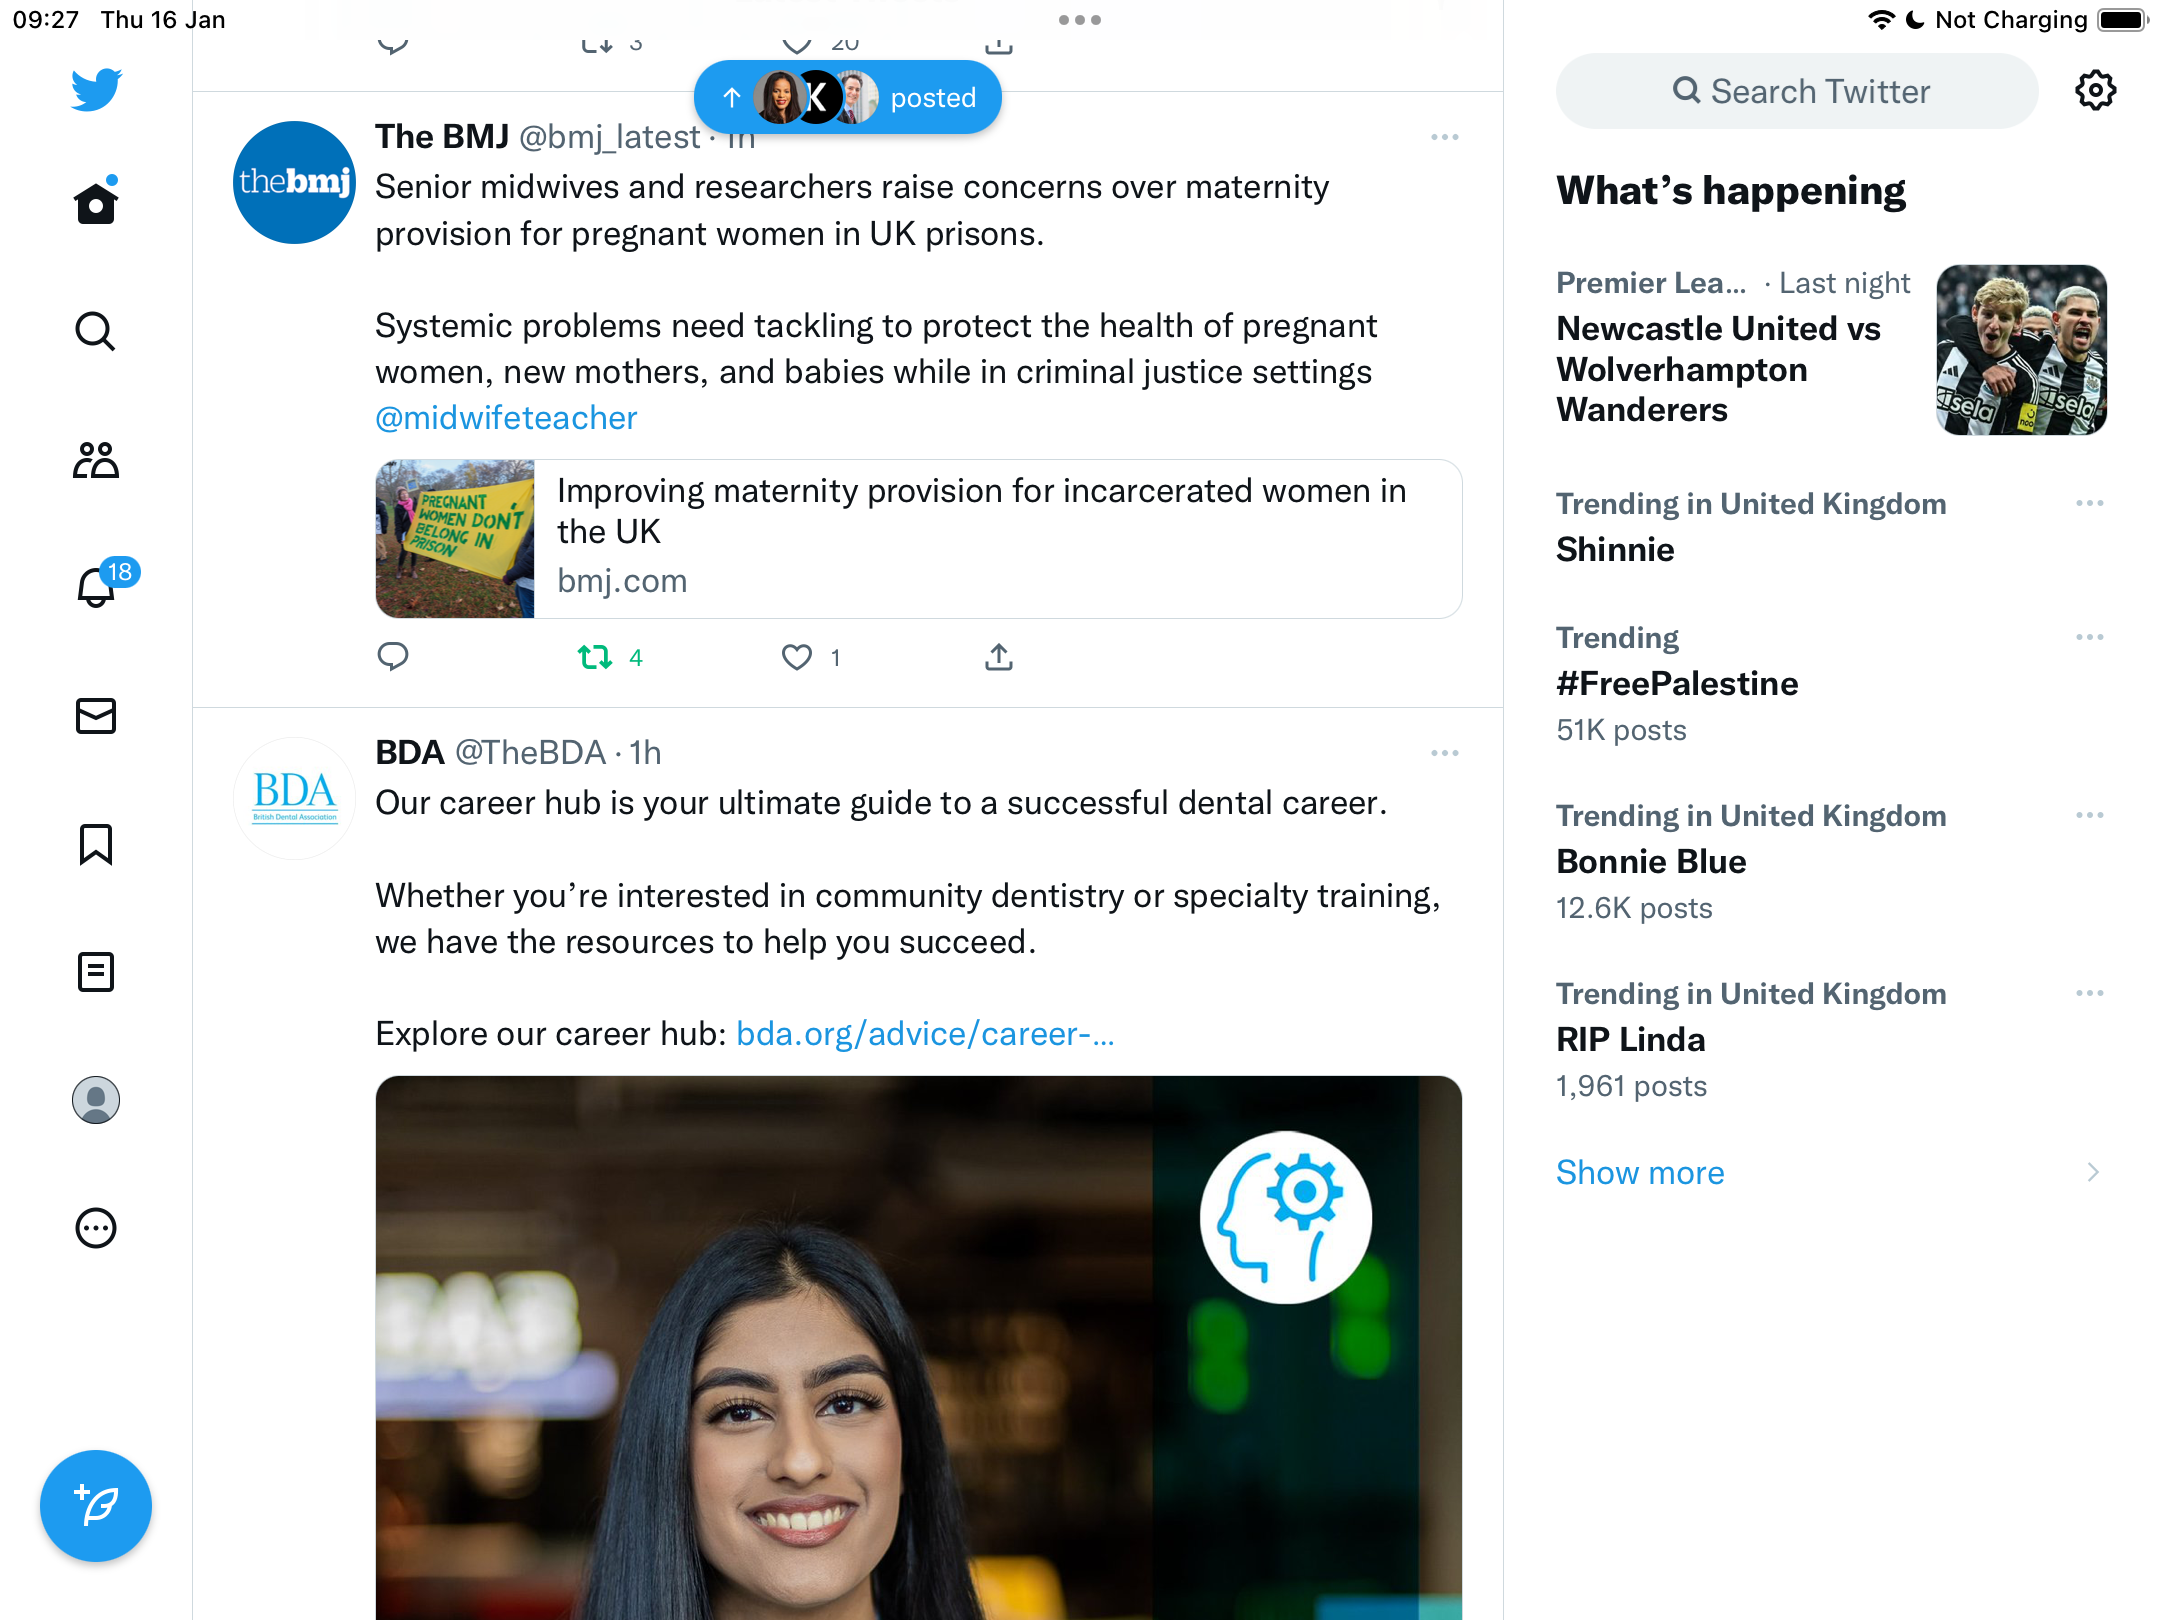Tap the Wi-Fi status icon

pyautogui.click(x=1881, y=20)
